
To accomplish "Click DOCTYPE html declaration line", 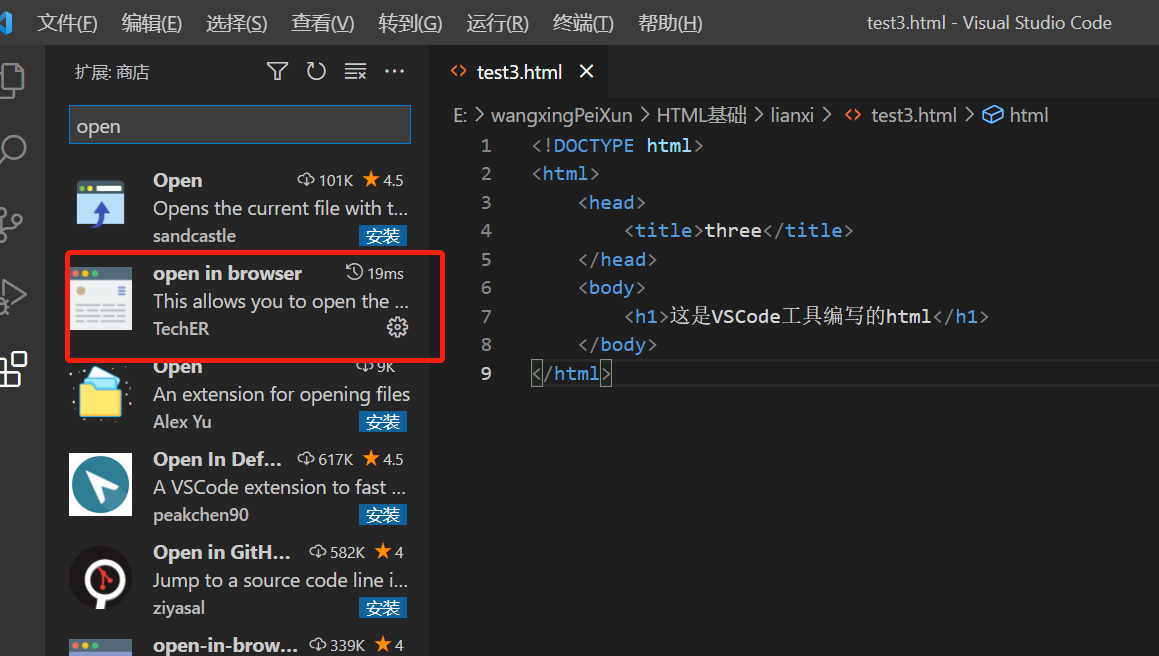I will click(x=617, y=146).
